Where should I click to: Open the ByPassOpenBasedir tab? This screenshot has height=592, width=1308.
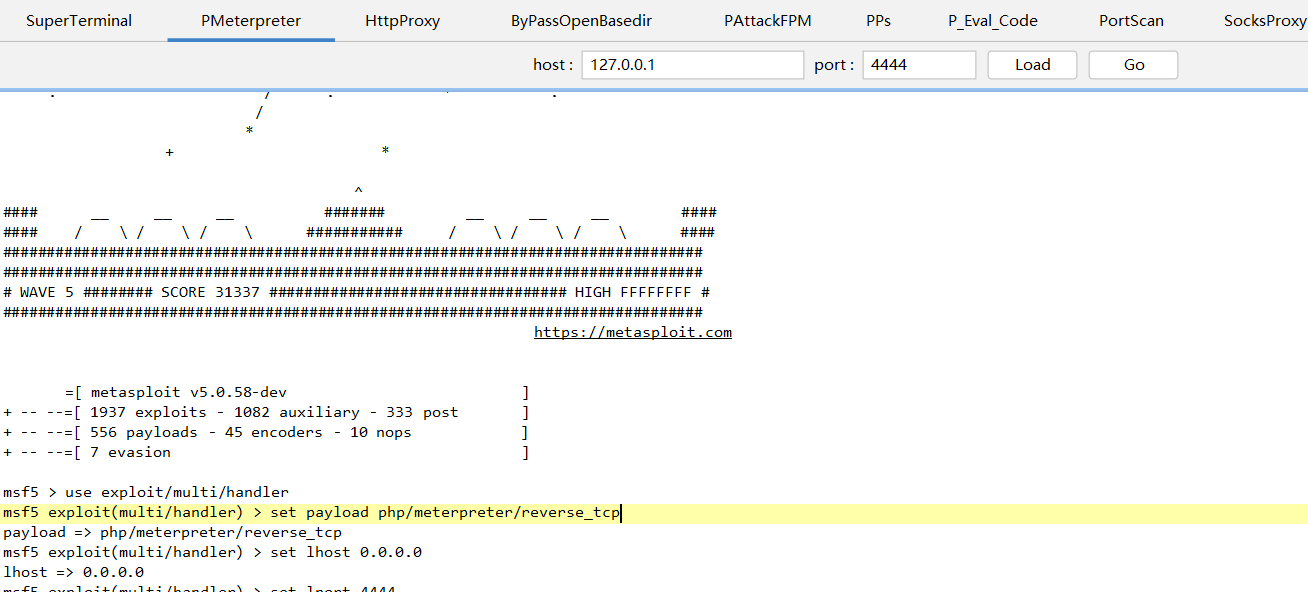(581, 20)
